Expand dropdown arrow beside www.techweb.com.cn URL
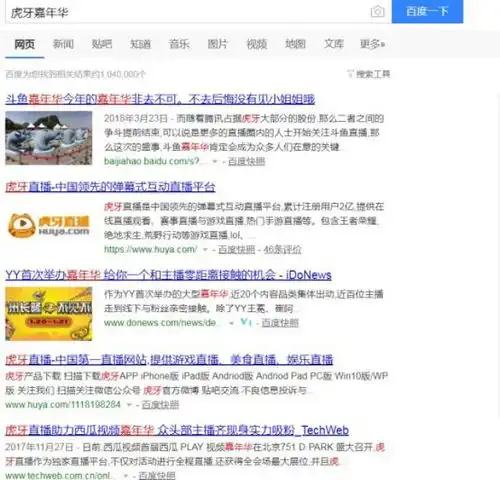The width and height of the screenshot is (500, 480). click(126, 475)
